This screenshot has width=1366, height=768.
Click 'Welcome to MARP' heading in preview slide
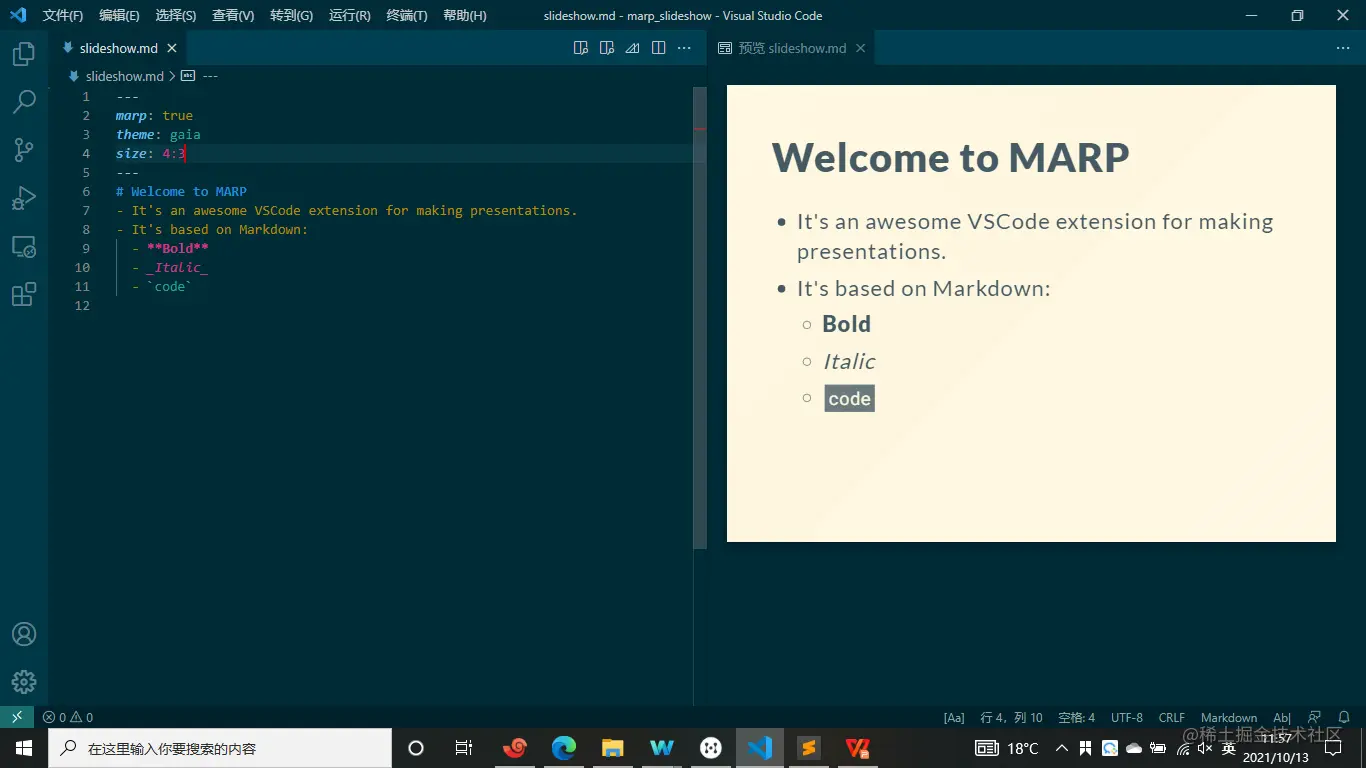pos(950,158)
